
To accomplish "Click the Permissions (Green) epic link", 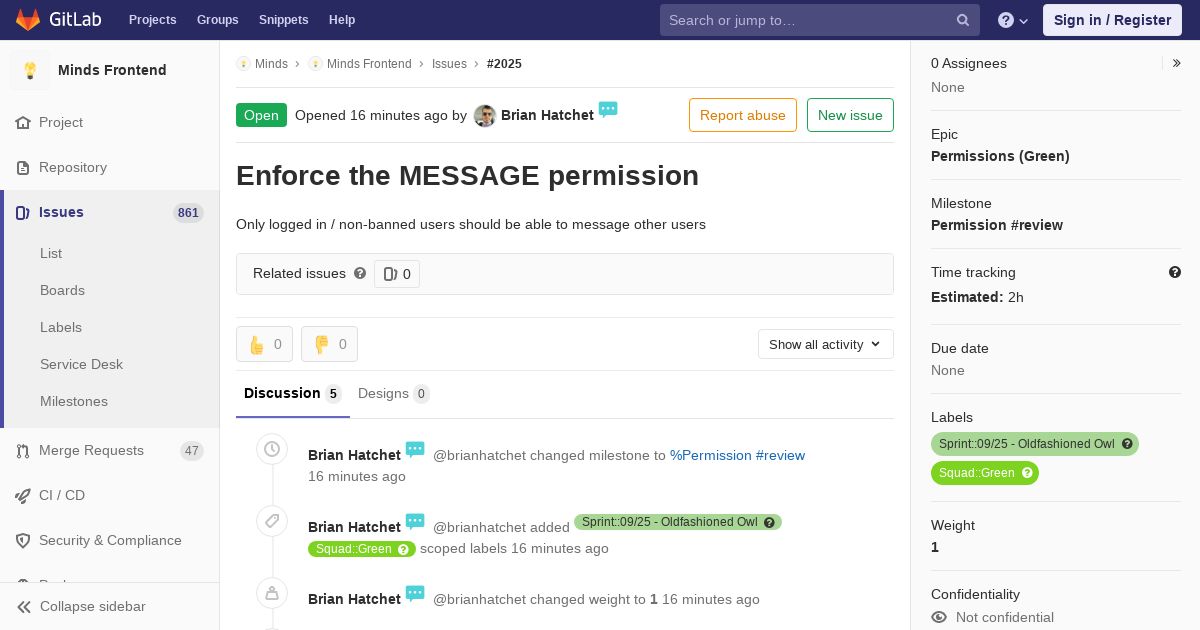I will (x=1000, y=156).
